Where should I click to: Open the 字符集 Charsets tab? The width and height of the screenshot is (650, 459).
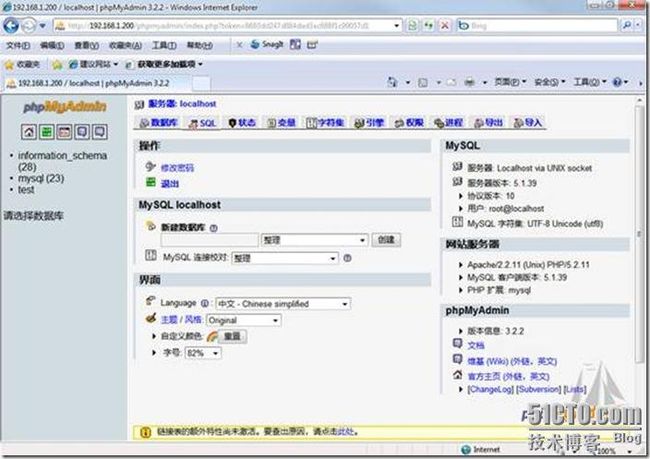click(x=325, y=123)
